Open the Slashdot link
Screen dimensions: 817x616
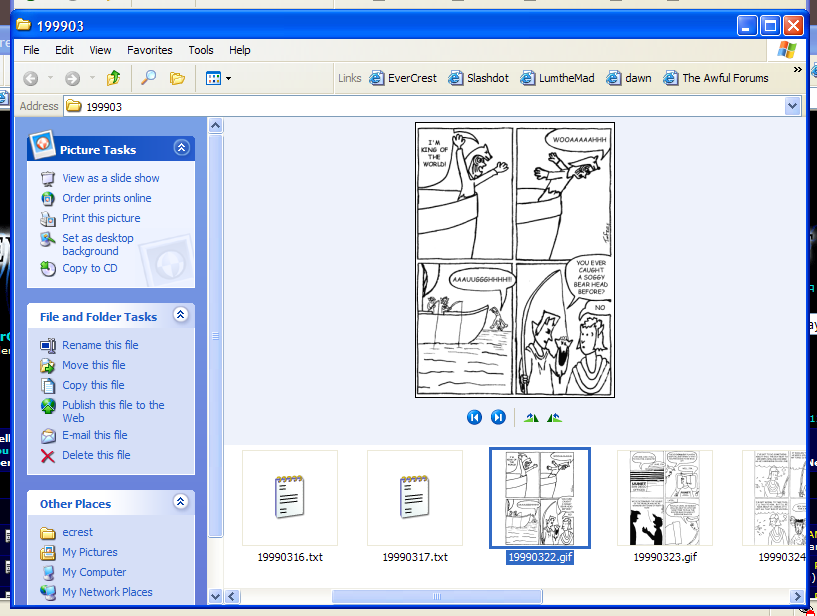[478, 78]
